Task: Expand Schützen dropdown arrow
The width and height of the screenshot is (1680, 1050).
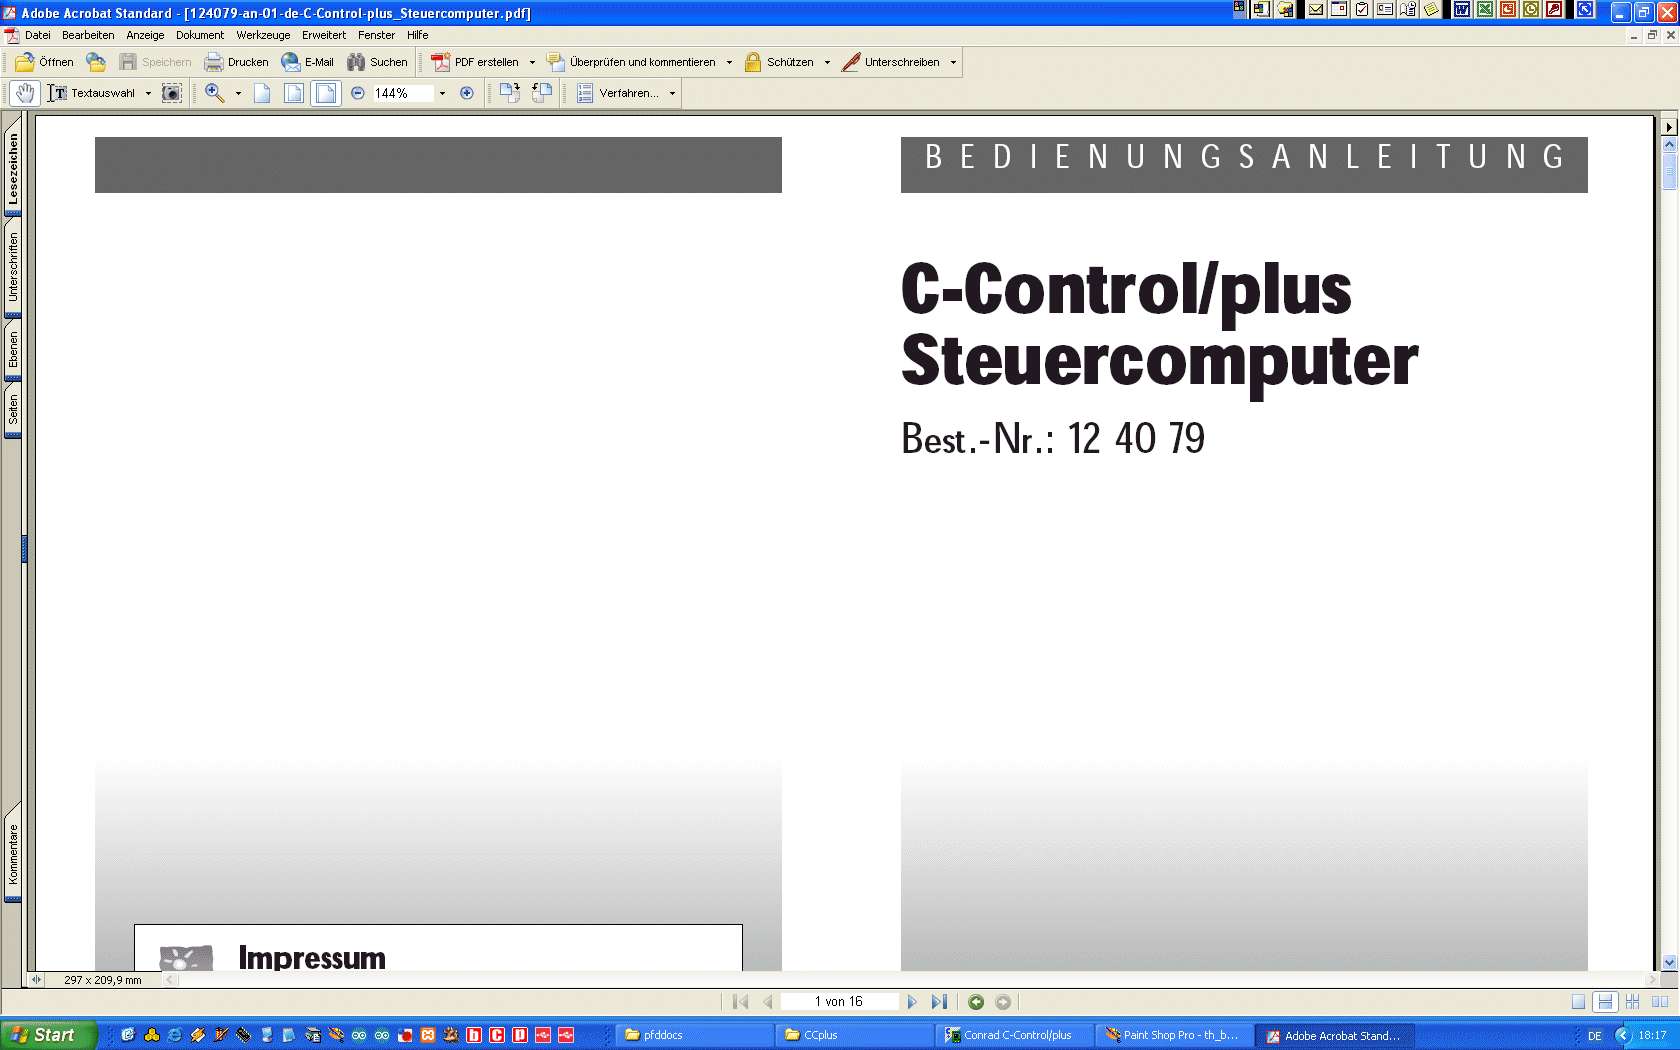Action: 827,62
